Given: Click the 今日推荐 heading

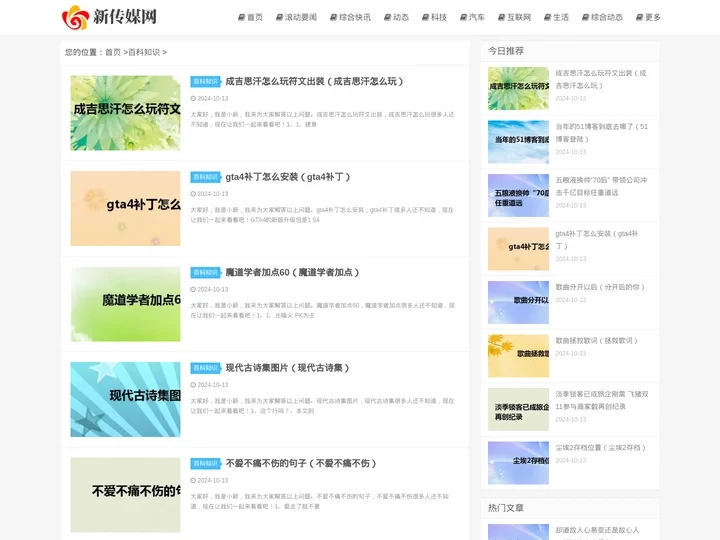Looking at the screenshot, I should tap(506, 51).
